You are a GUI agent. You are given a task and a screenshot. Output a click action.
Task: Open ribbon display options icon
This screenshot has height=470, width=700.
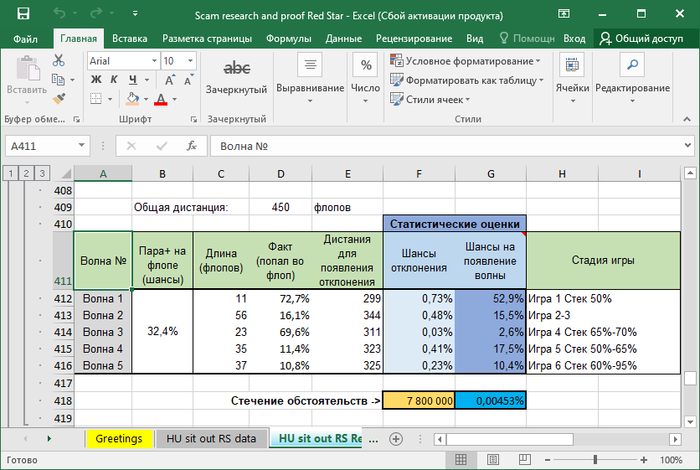pos(564,13)
